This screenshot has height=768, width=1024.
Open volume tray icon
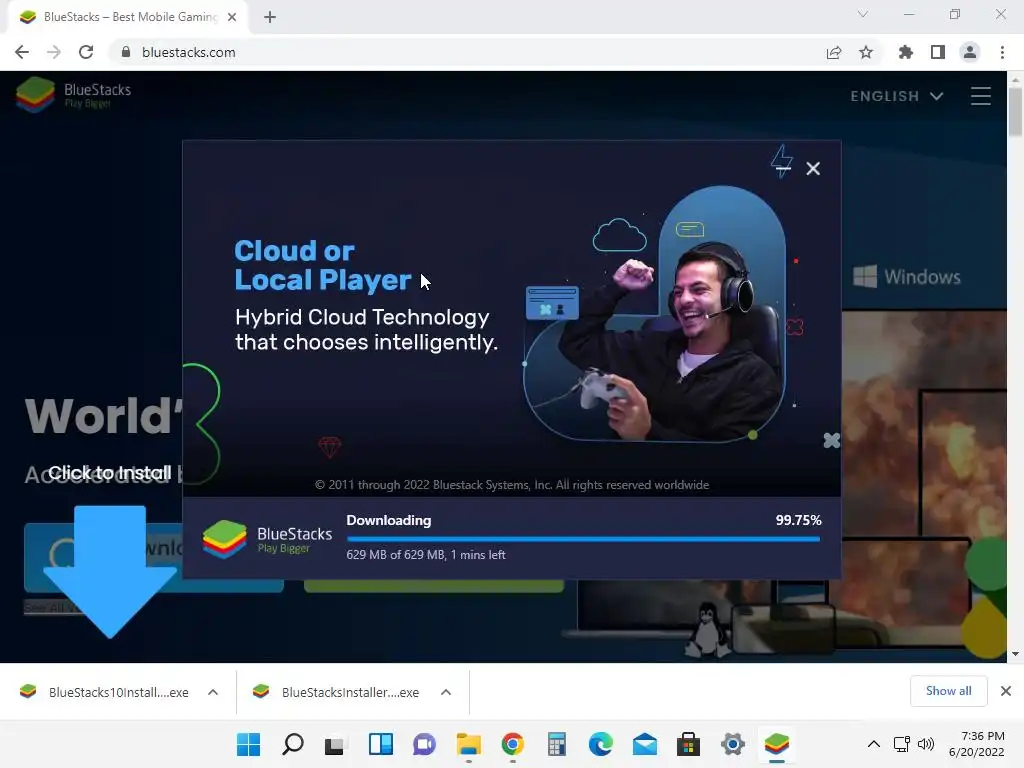point(925,744)
